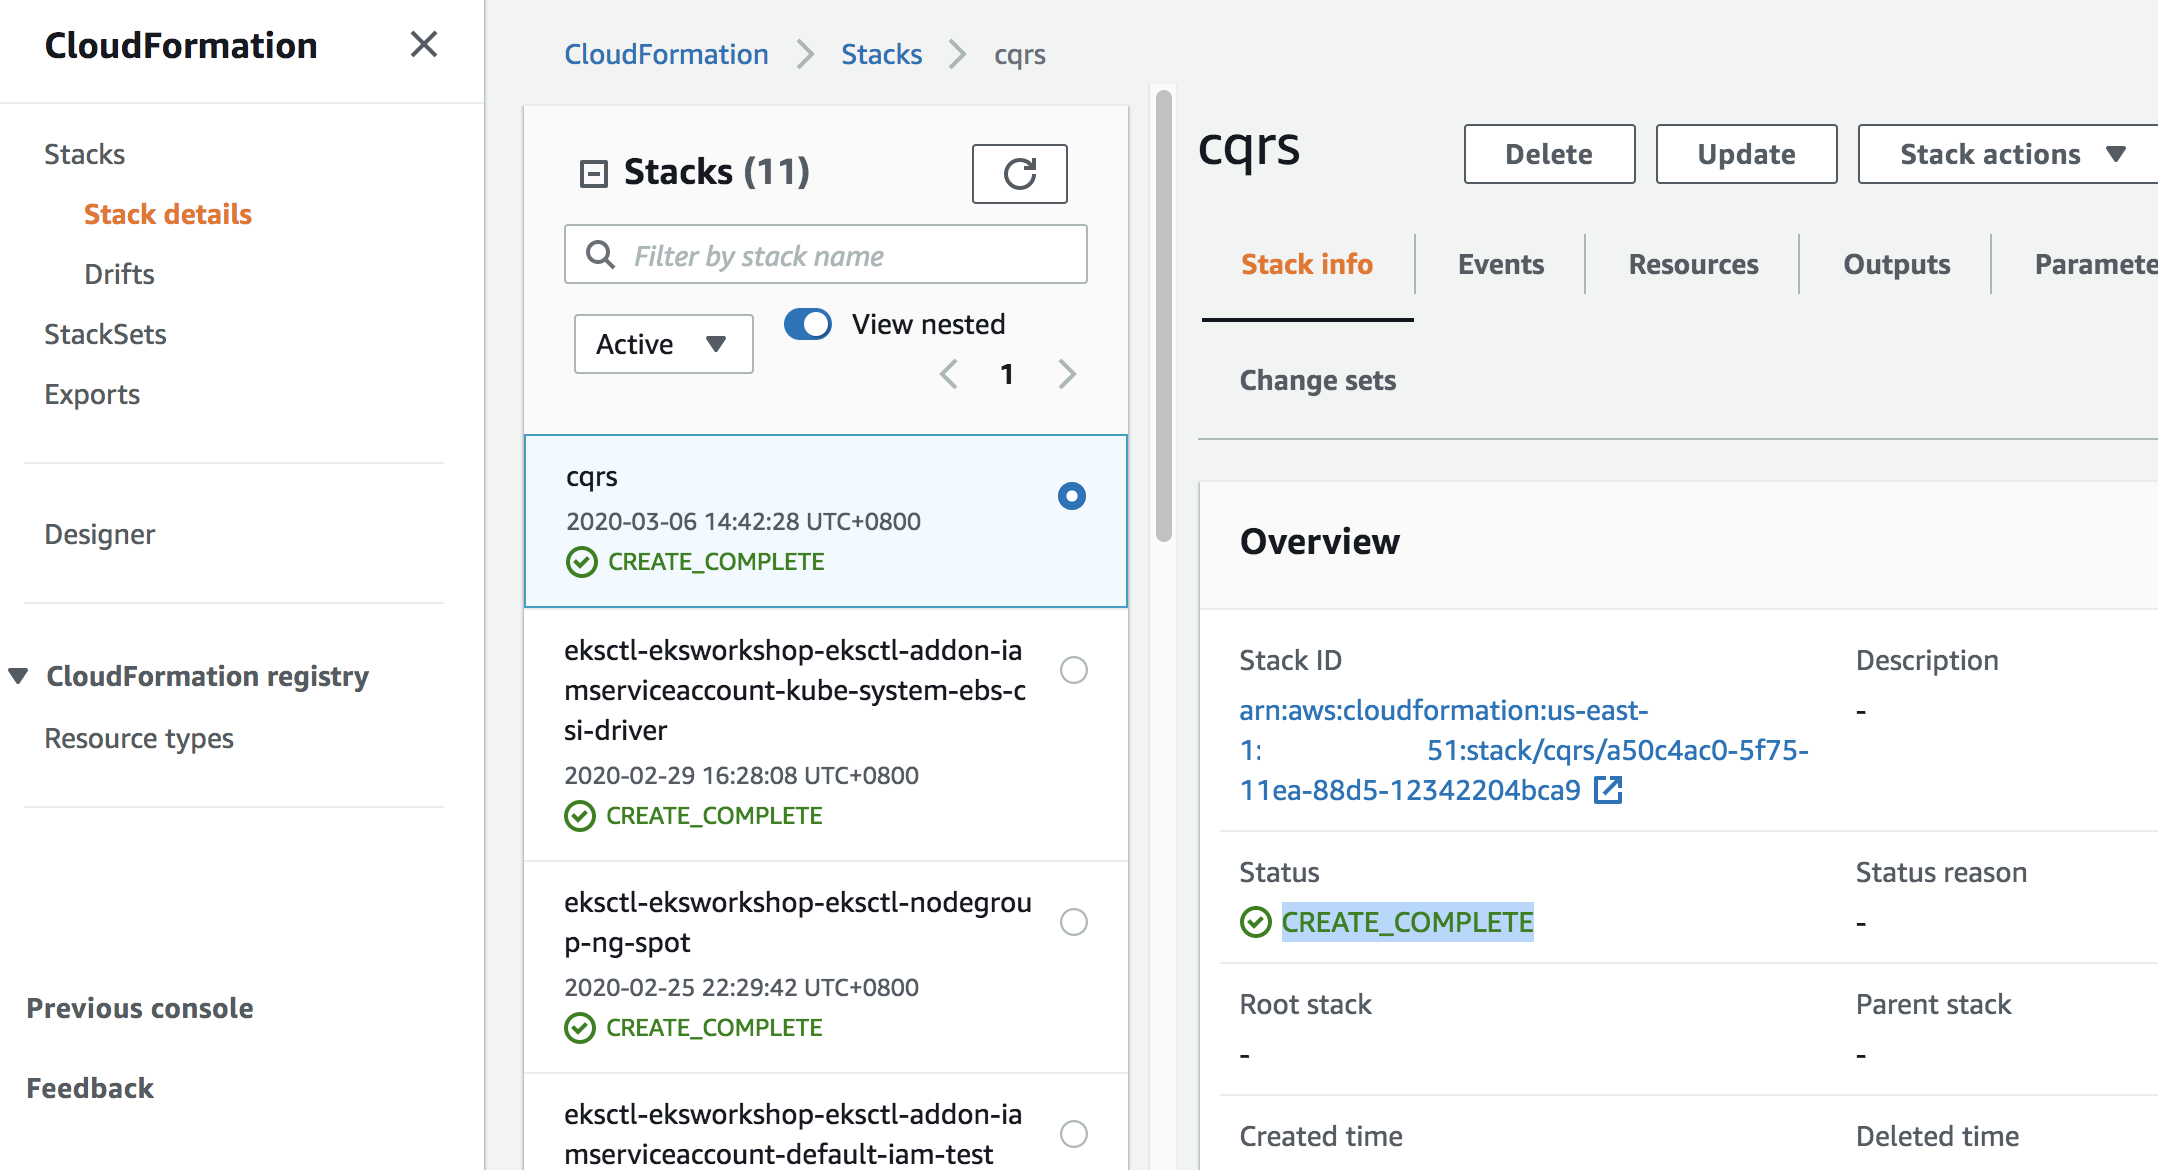Toggle the View nested switch
Viewport: 2158px width, 1170px height.
click(808, 324)
